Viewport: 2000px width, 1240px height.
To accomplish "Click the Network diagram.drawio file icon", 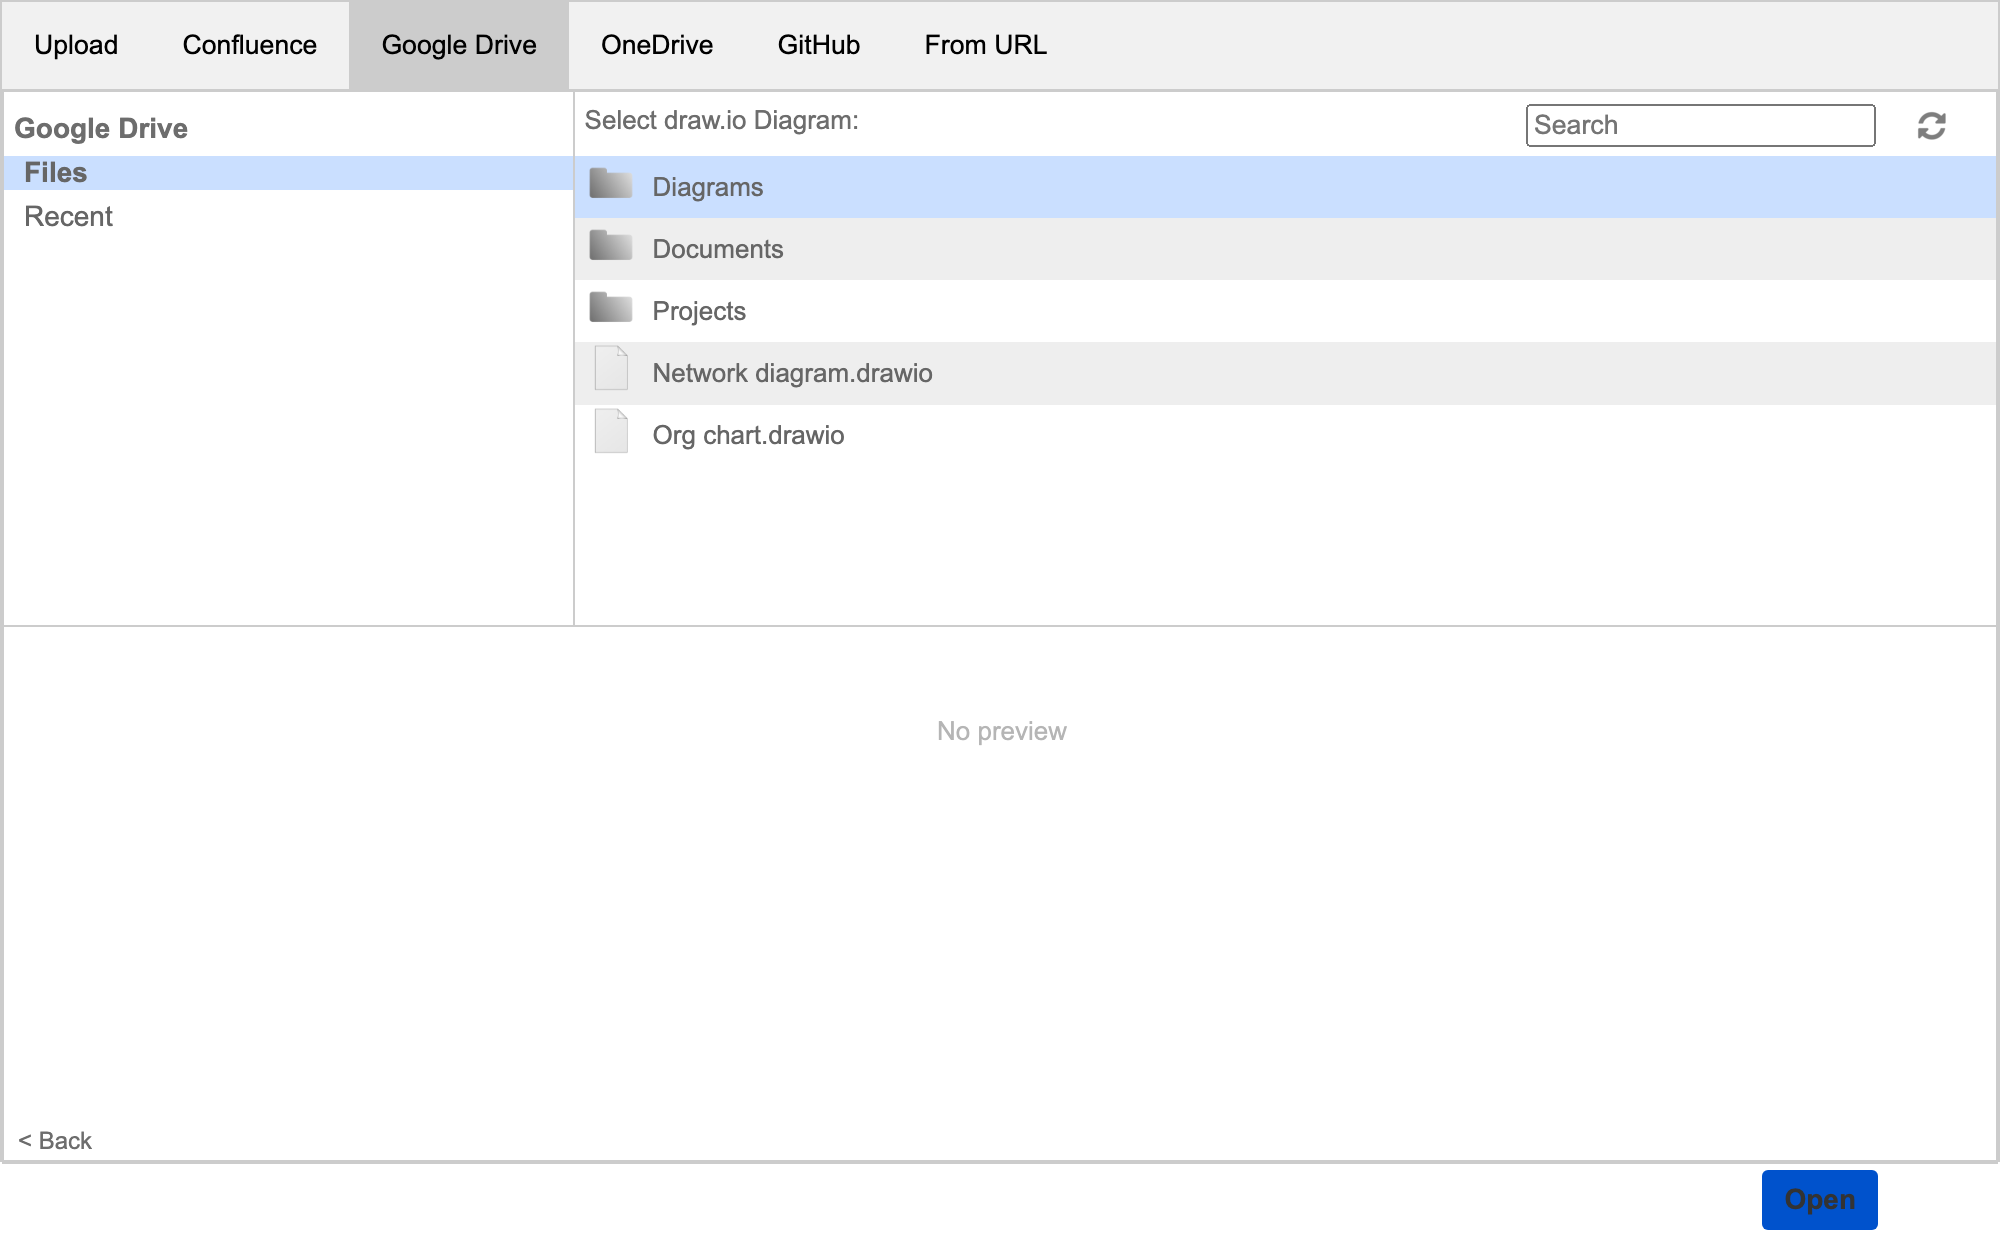I will click(611, 368).
